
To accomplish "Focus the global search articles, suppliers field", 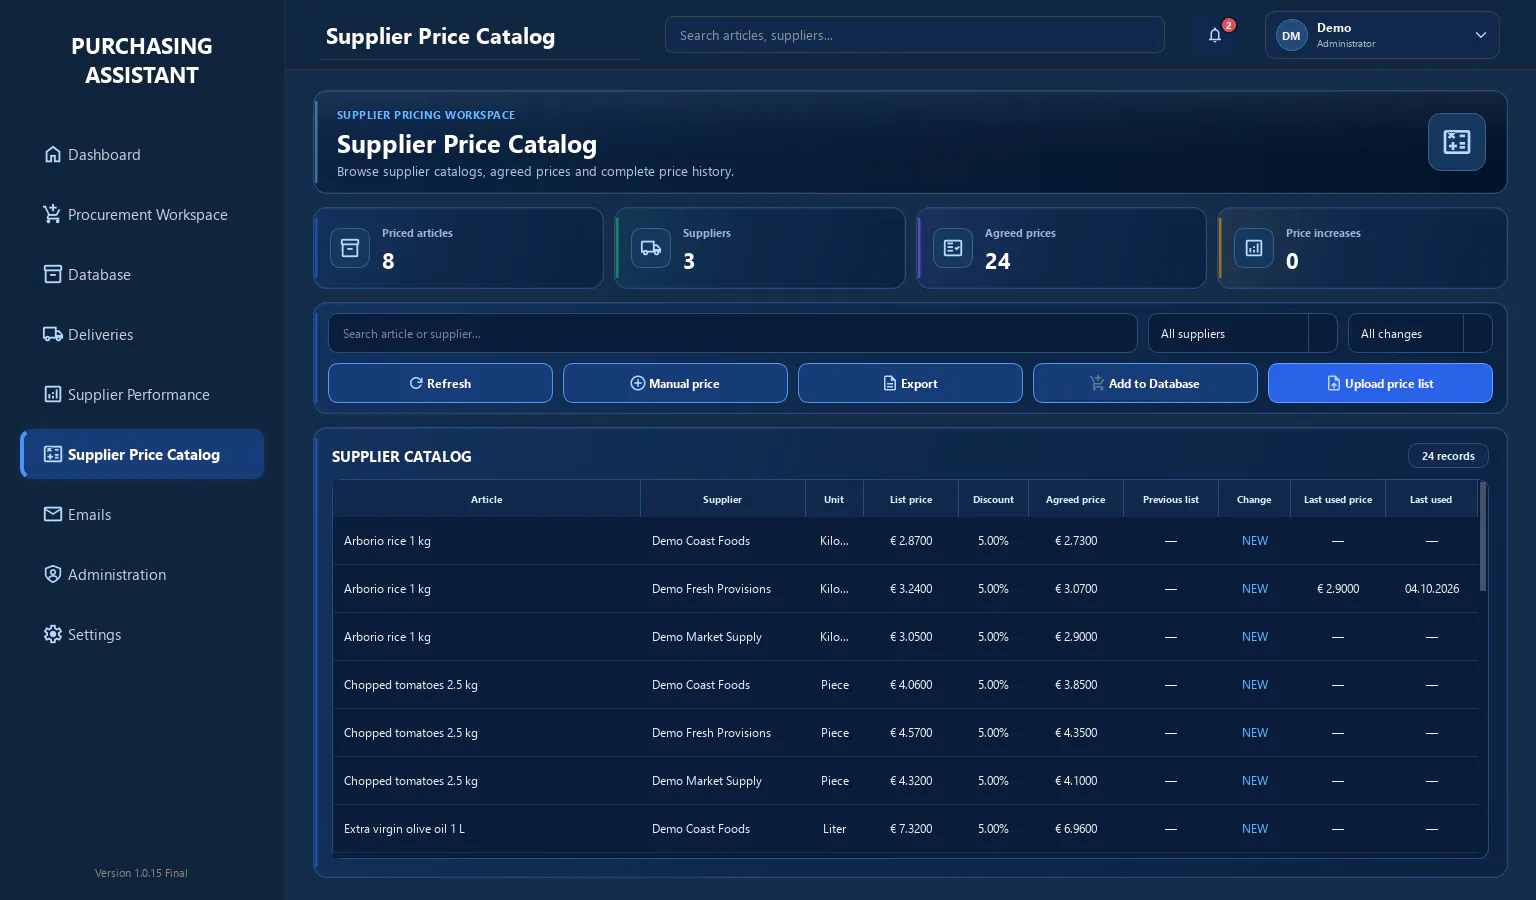I will coord(915,35).
